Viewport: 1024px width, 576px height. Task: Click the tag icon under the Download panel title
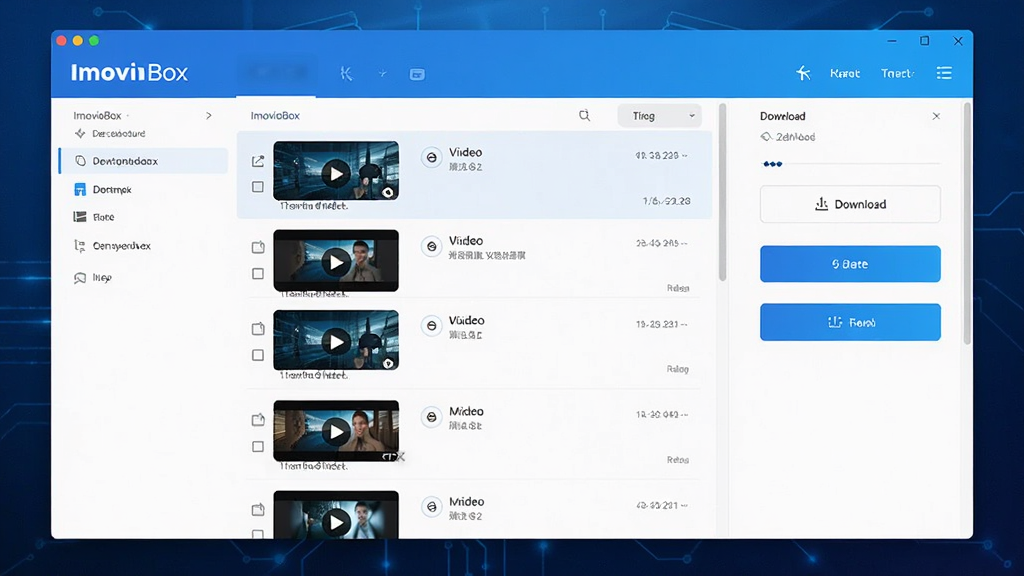(x=766, y=136)
